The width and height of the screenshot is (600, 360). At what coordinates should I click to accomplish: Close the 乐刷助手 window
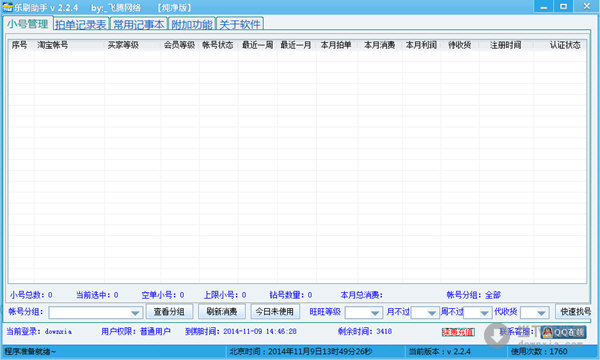click(x=587, y=7)
